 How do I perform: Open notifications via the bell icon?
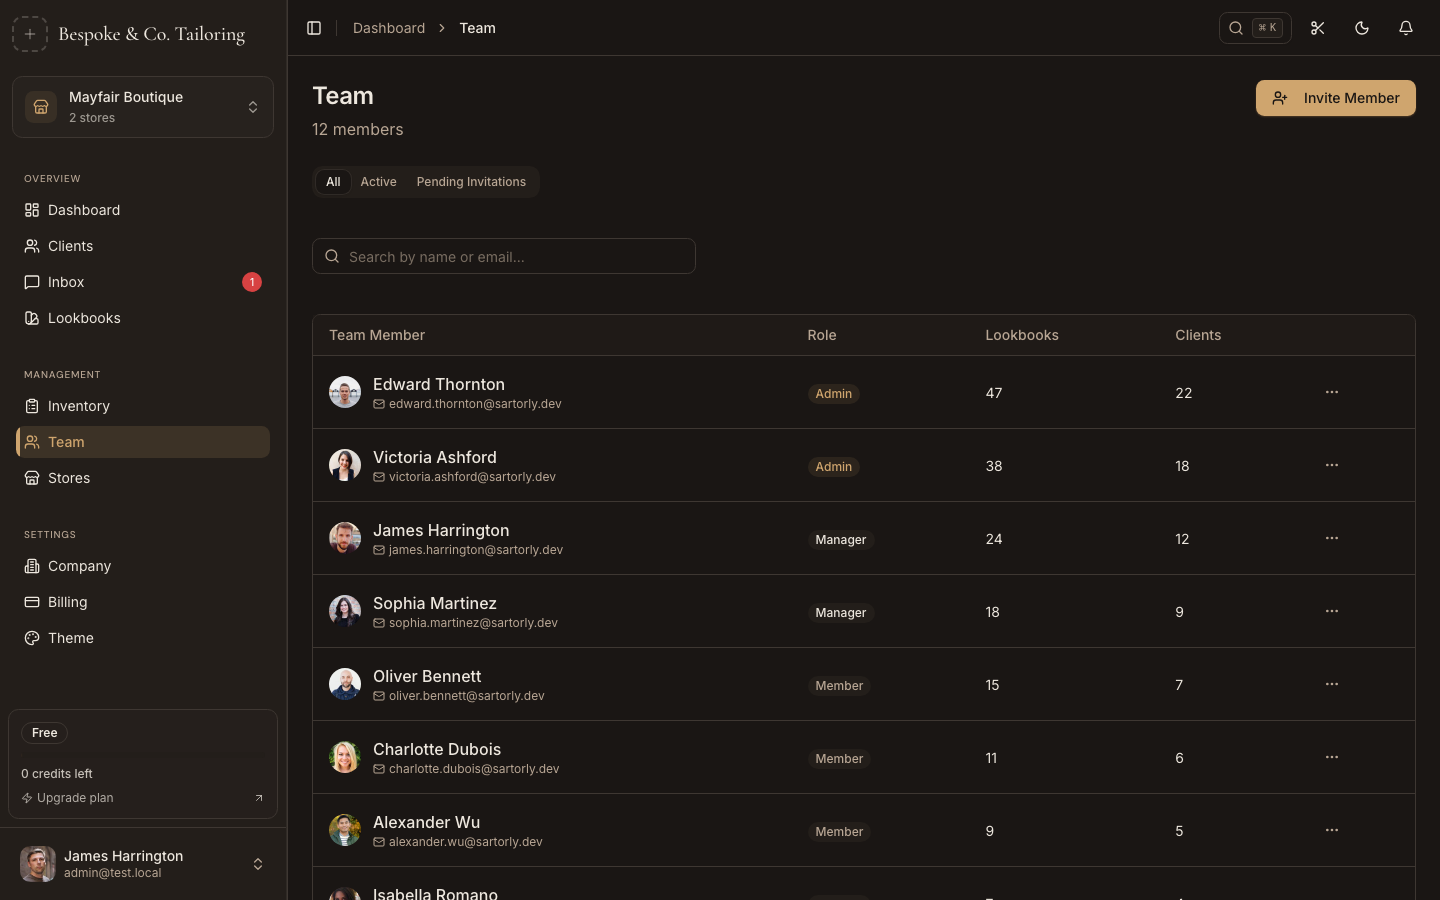(1406, 28)
